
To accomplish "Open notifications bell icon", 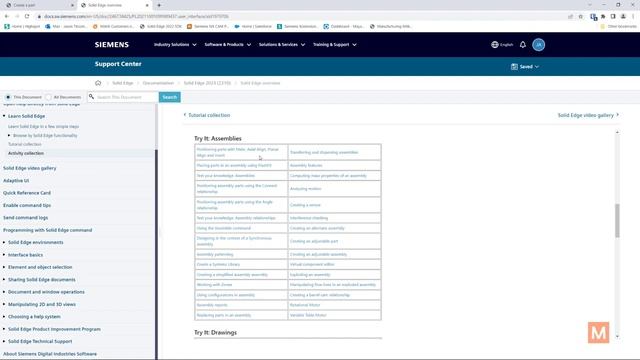I will (x=523, y=44).
